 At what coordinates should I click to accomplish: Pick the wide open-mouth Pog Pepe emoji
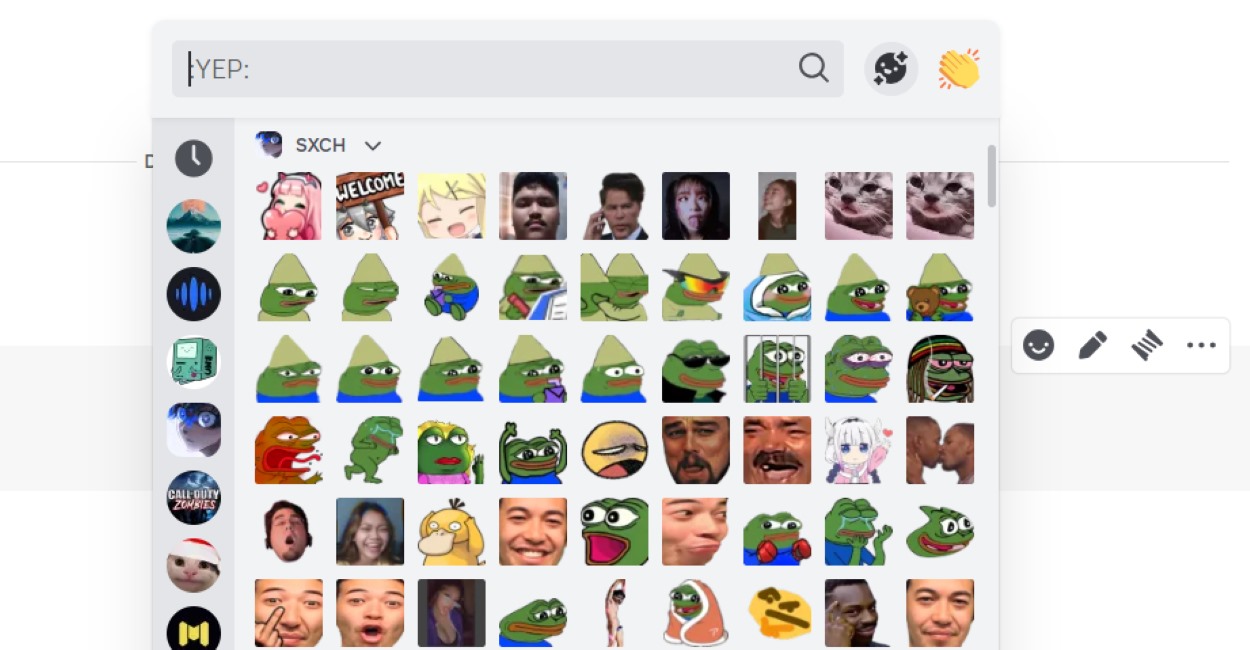(x=615, y=532)
